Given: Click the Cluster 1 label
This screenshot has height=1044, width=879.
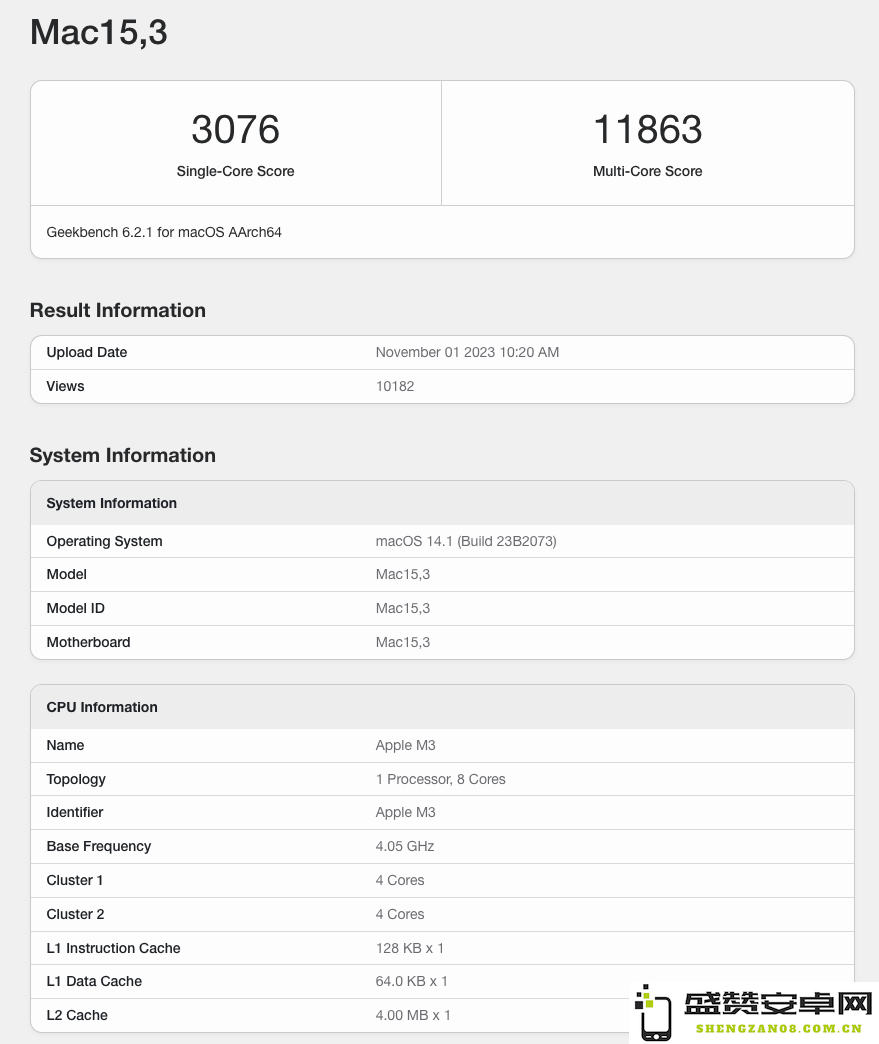Looking at the screenshot, I should (x=75, y=880).
